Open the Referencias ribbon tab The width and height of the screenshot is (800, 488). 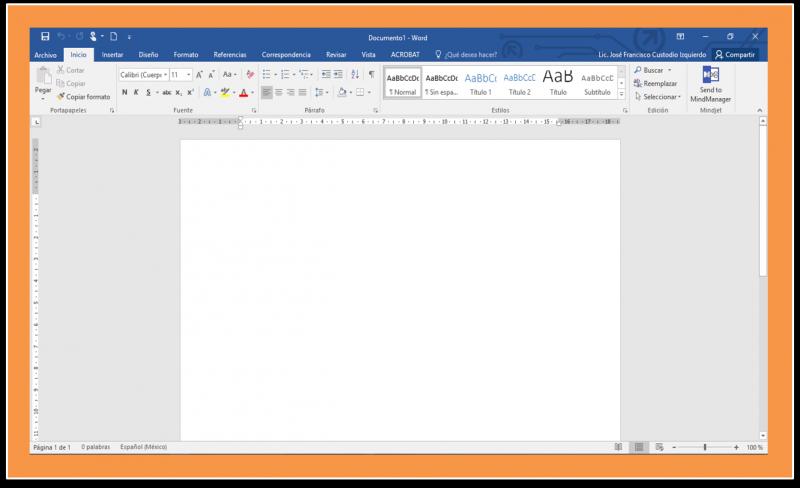(x=229, y=54)
